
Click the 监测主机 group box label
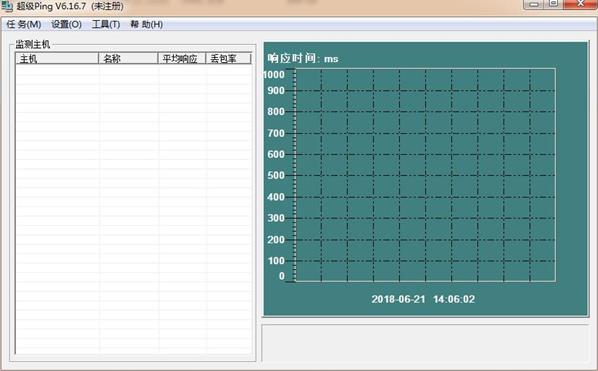click(32, 45)
